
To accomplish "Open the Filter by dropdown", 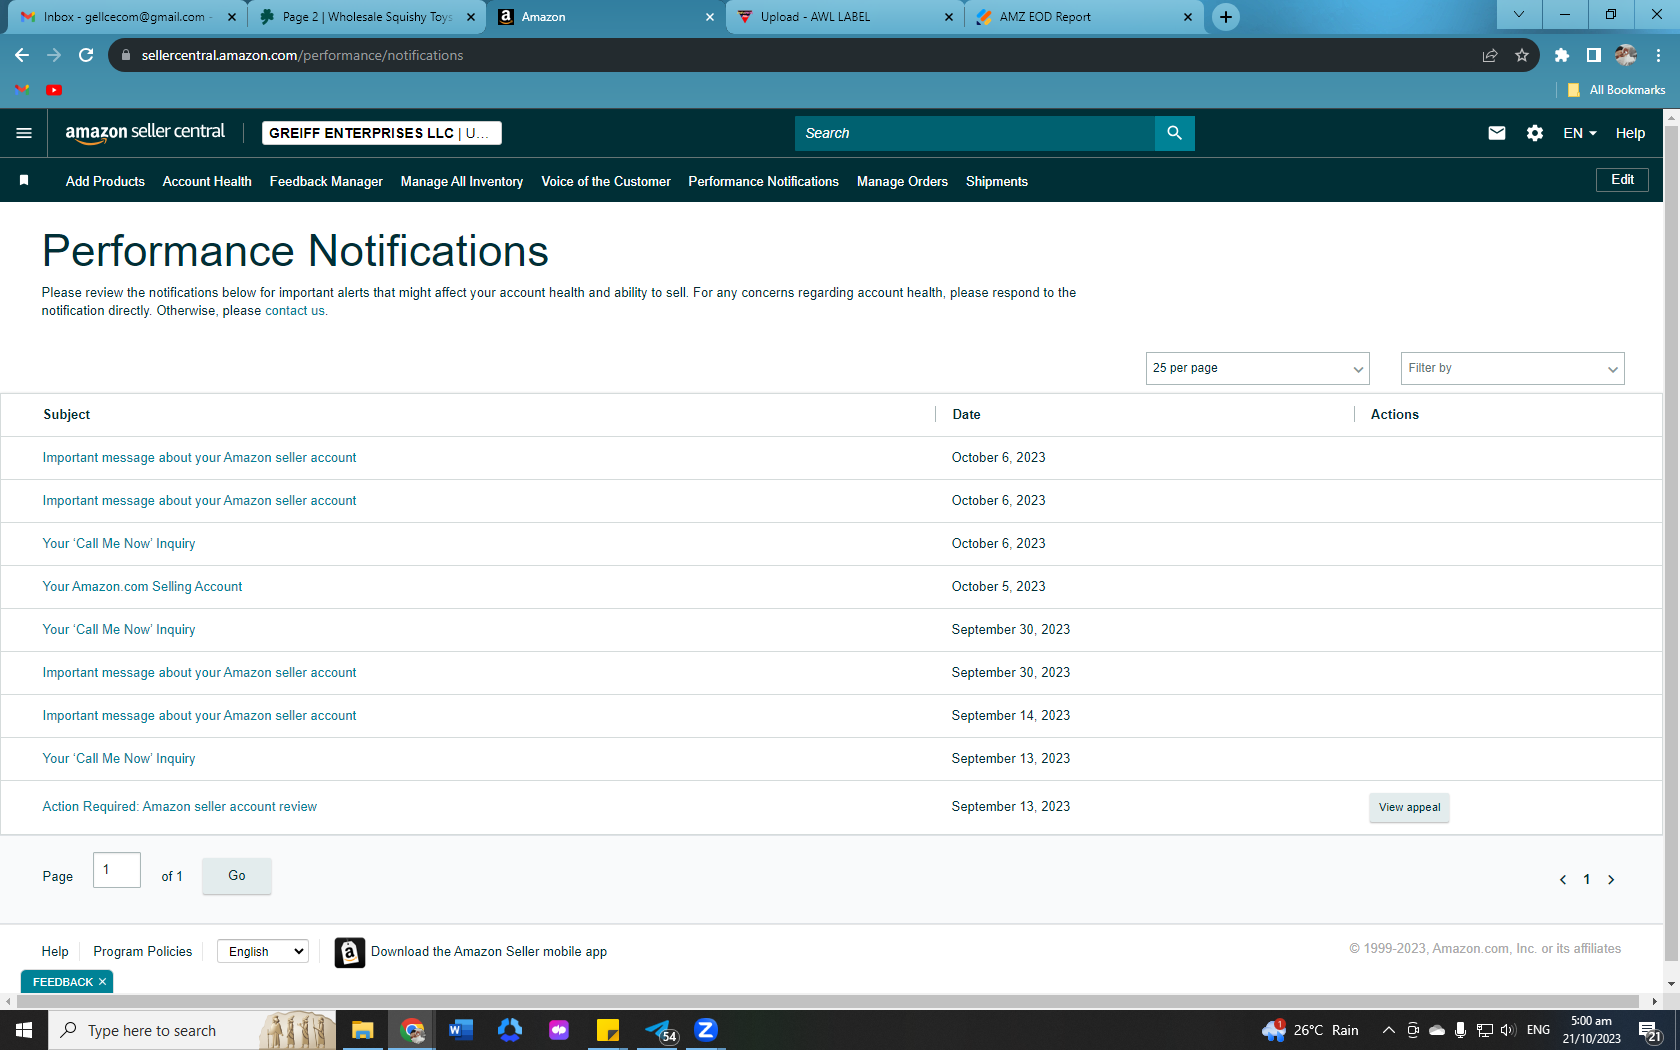I will [x=1512, y=368].
